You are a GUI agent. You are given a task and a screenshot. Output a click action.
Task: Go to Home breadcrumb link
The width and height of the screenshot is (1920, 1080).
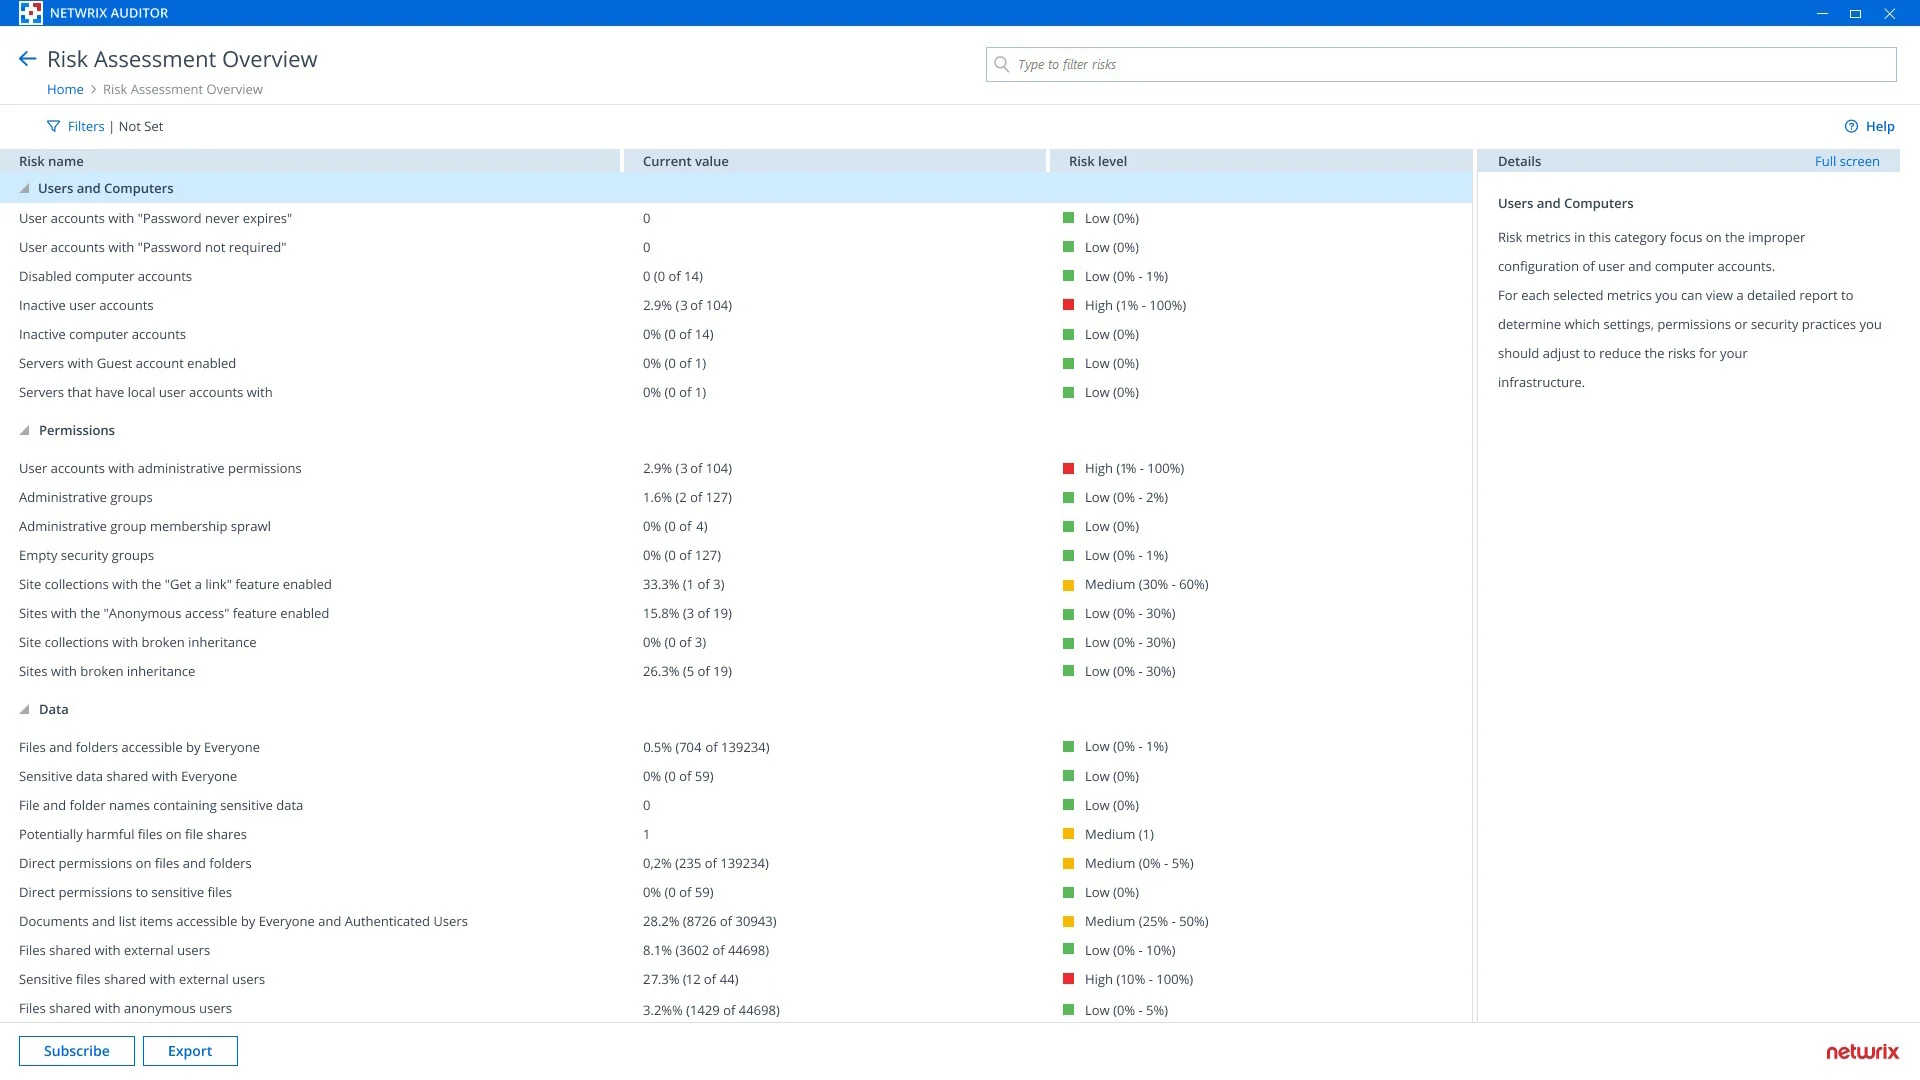(65, 89)
